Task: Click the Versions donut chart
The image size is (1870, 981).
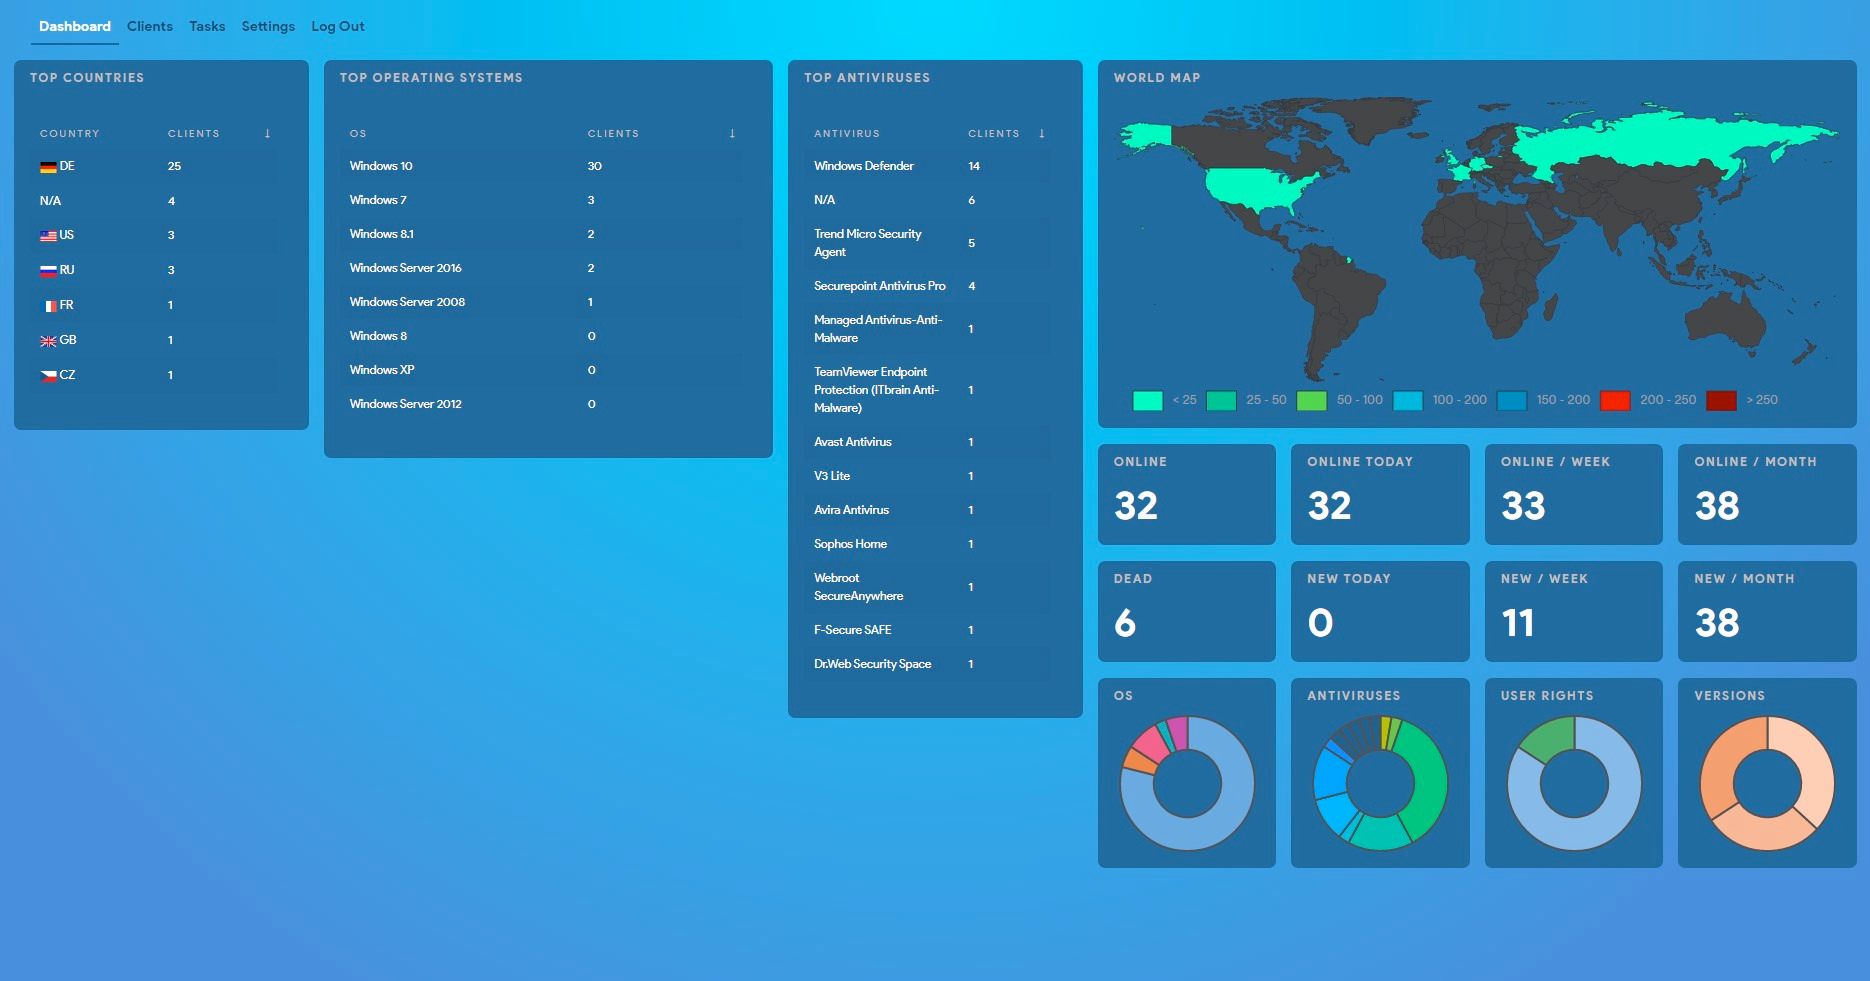Action: tap(1767, 783)
